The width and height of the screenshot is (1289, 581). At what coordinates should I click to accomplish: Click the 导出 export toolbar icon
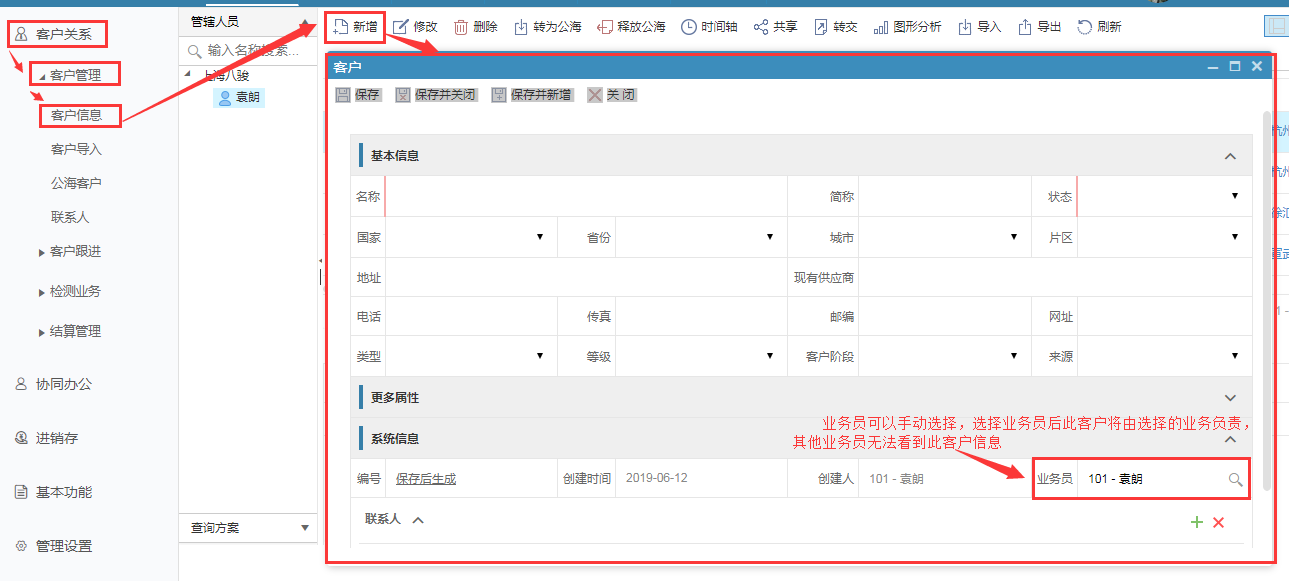click(x=1025, y=27)
